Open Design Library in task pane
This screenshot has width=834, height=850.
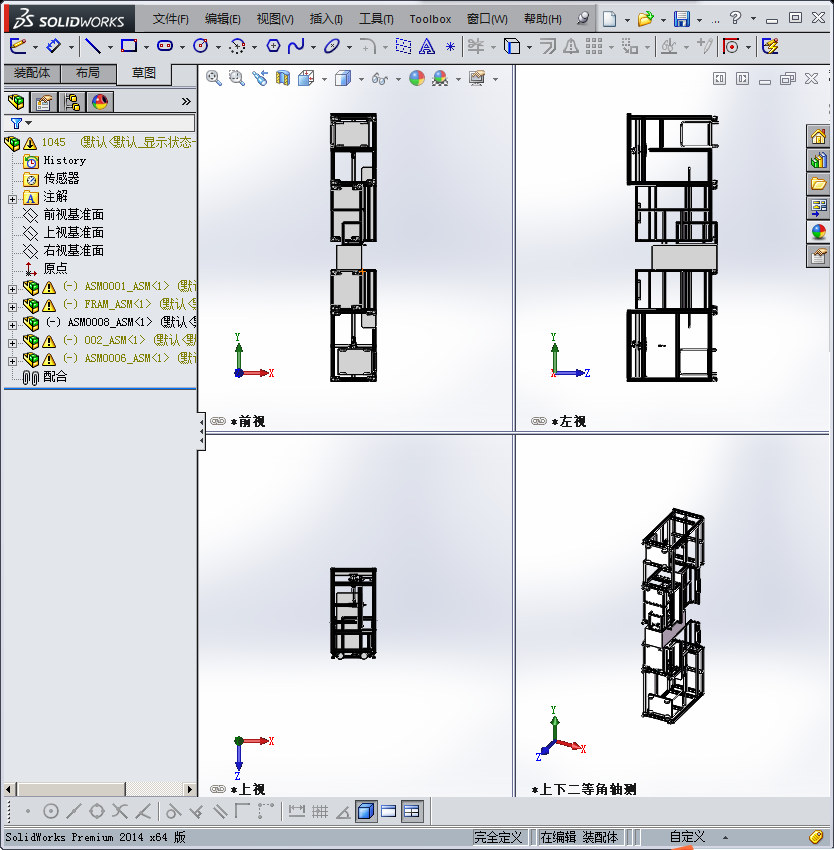point(818,160)
